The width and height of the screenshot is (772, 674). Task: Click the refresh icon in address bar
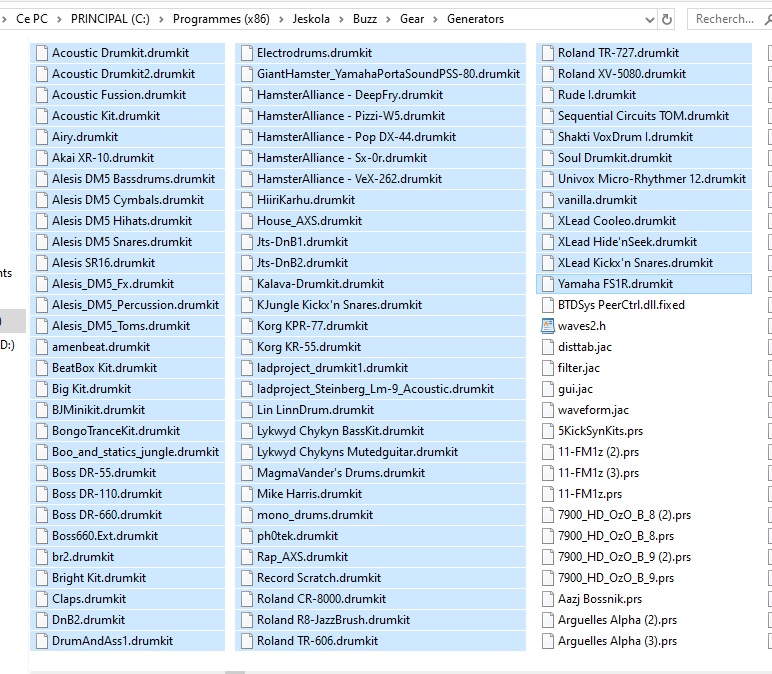(x=667, y=20)
